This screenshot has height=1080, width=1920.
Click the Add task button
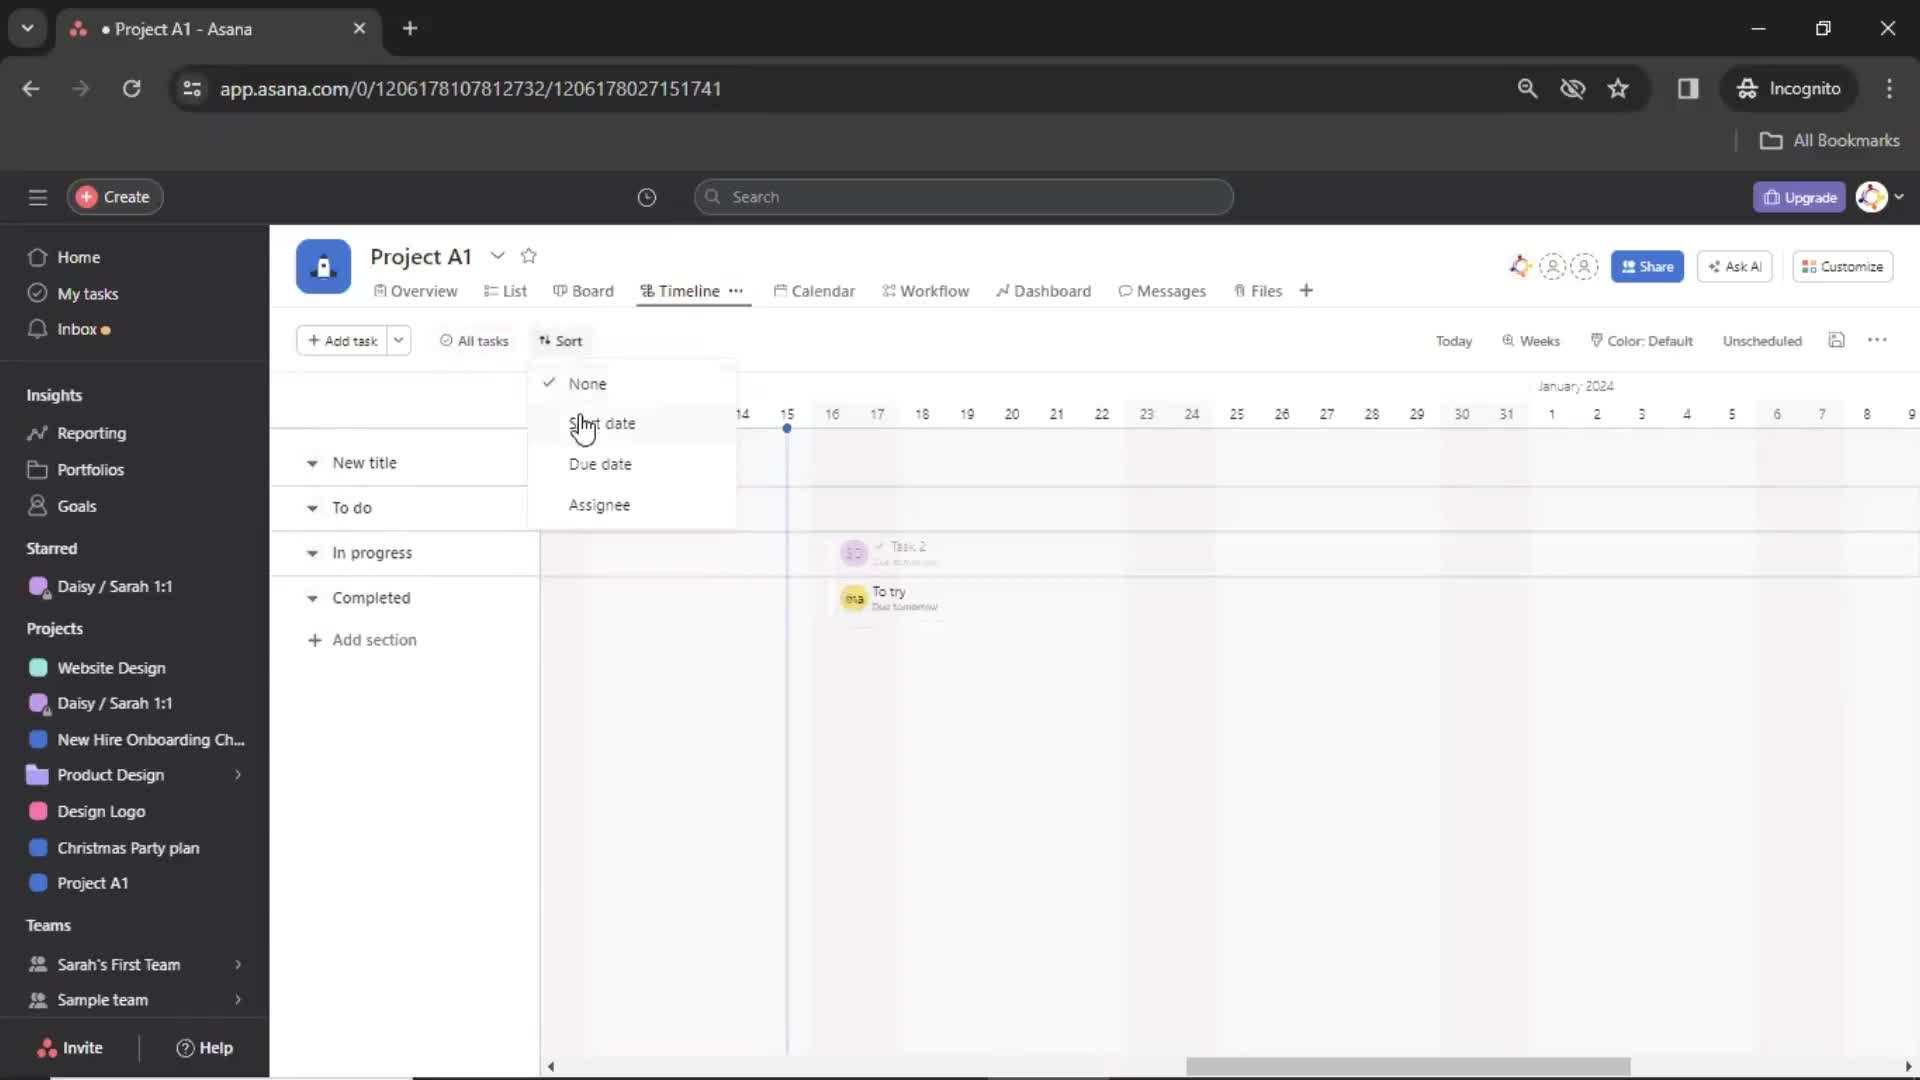[x=343, y=340]
